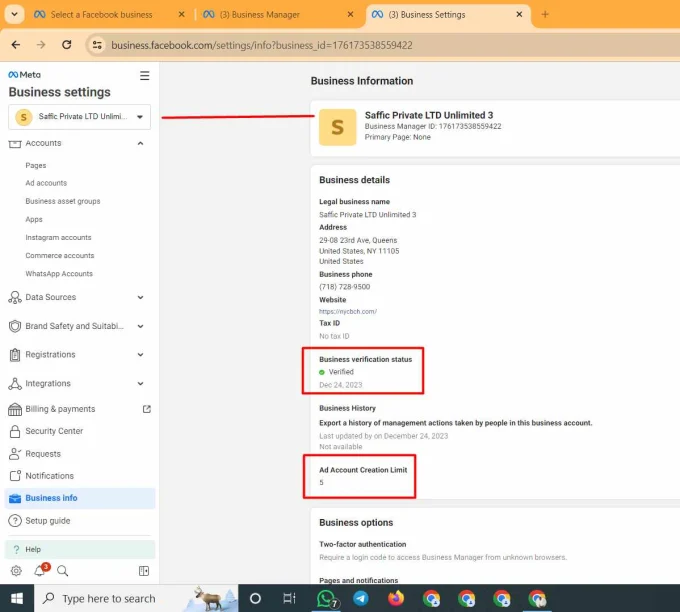The image size is (680, 612).
Task: Collapse the sidebar using hamburger menu icon
Action: click(x=144, y=75)
